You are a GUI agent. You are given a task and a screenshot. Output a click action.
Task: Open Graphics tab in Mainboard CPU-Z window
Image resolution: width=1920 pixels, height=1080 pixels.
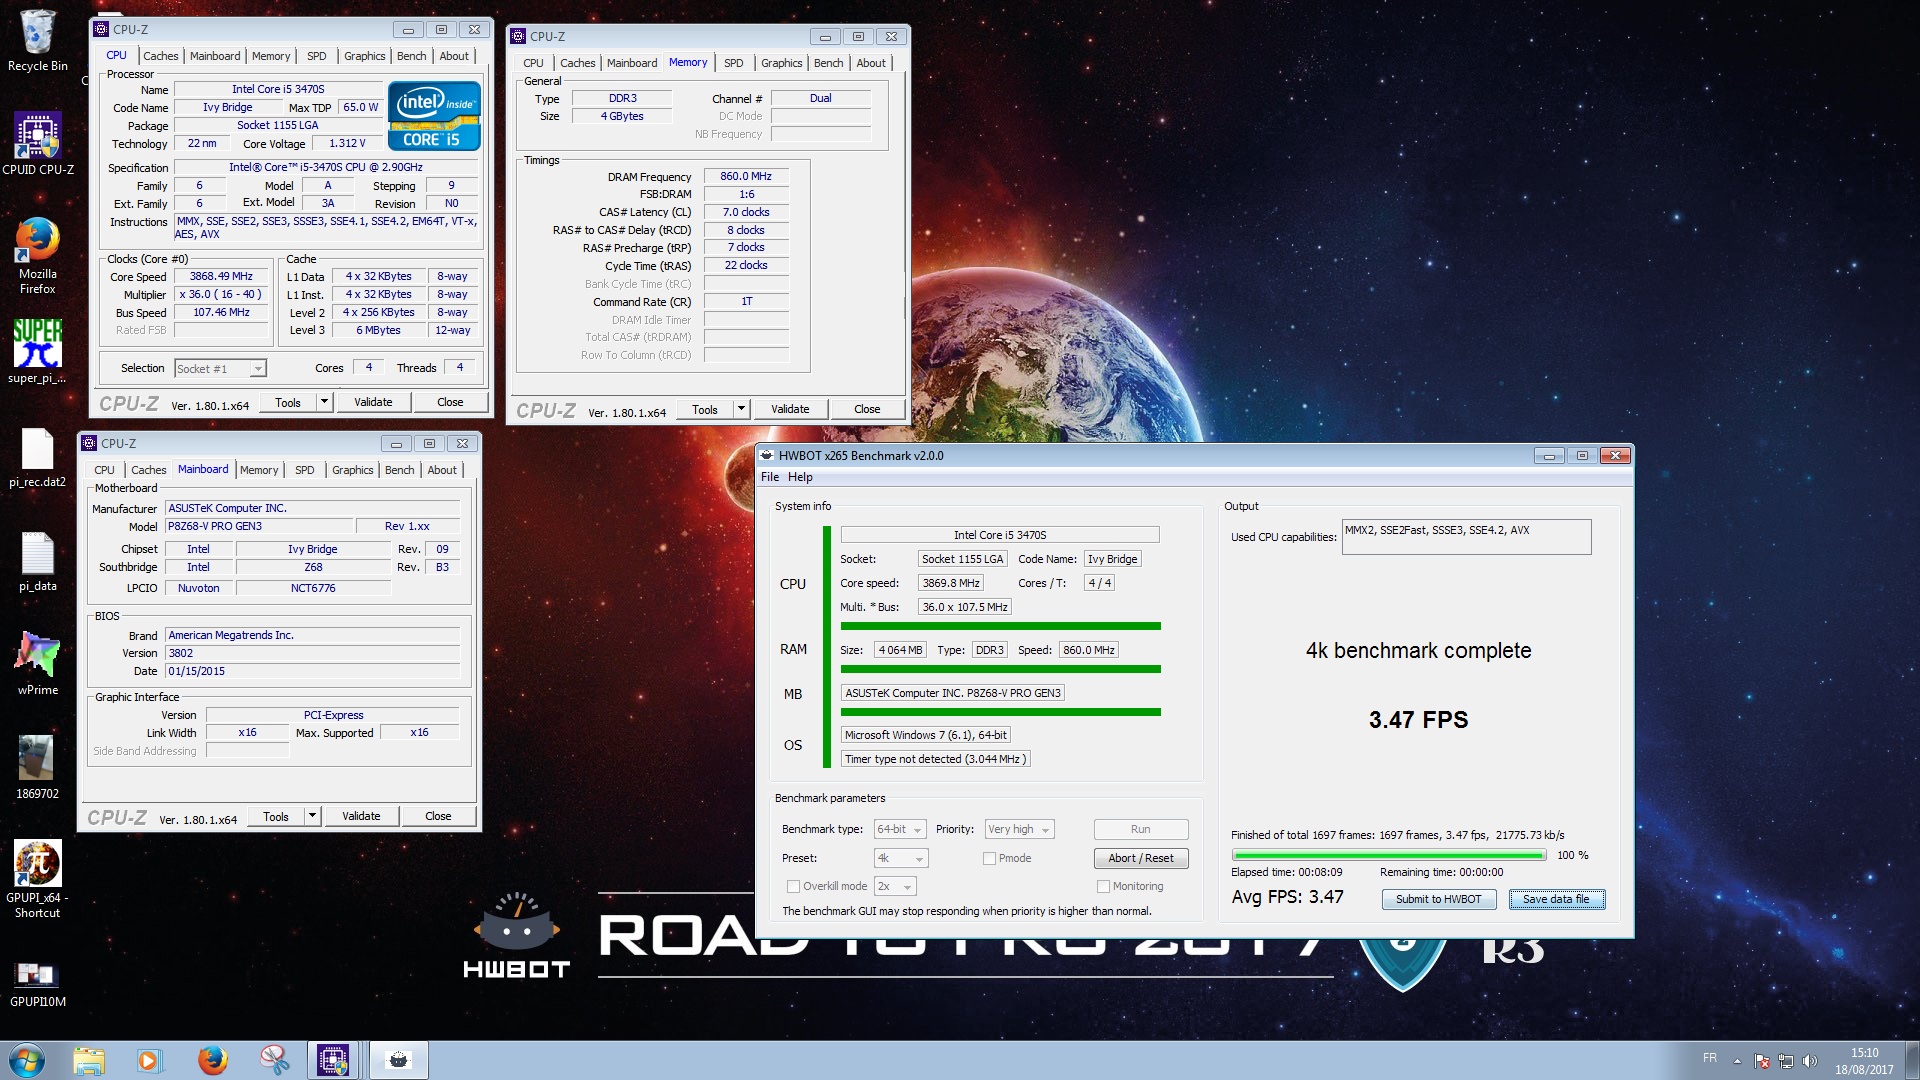point(352,470)
